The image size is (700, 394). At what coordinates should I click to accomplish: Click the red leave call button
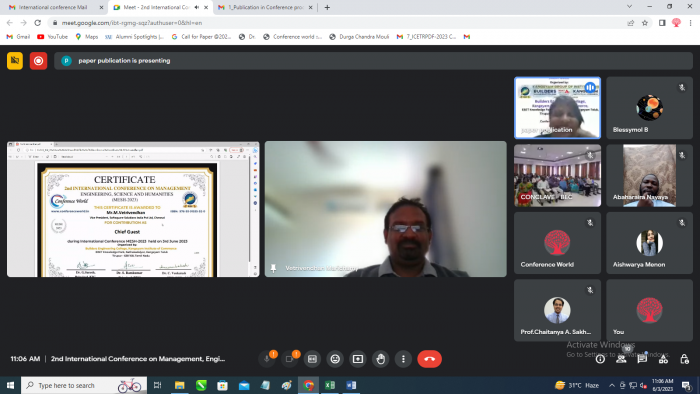coord(429,359)
